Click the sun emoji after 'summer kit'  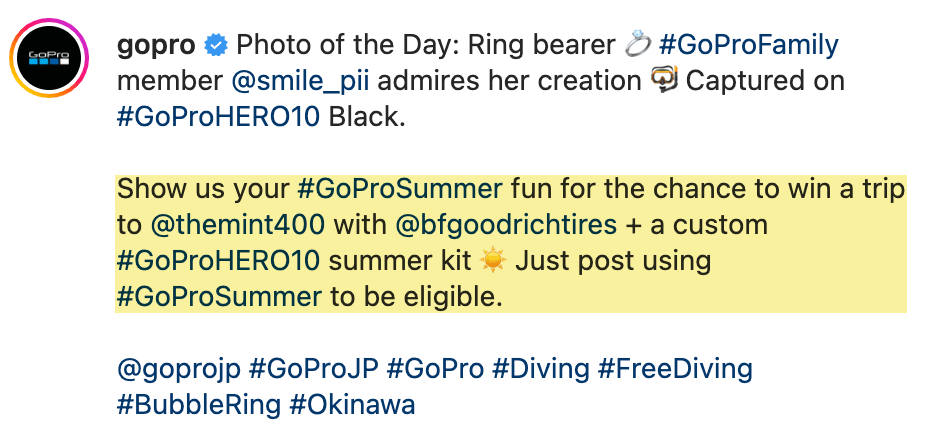[x=494, y=260]
